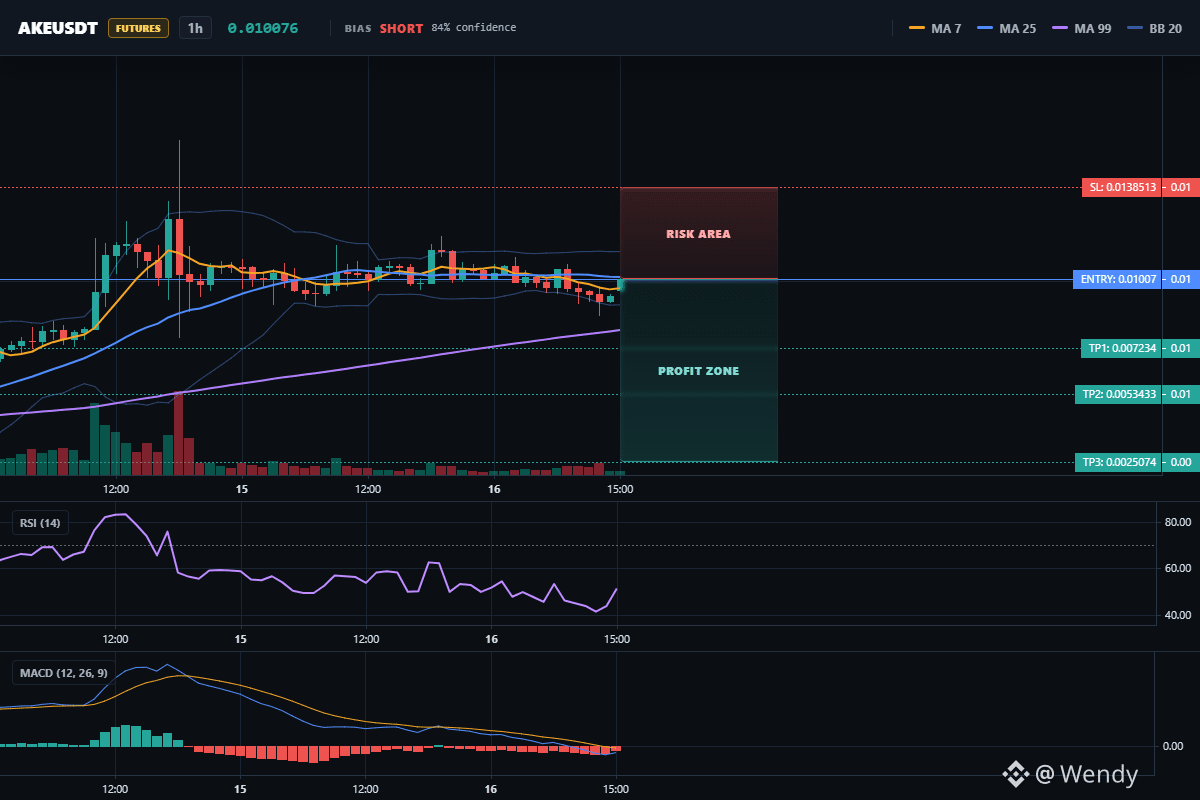Click the SL: 0.0138513 price tag
The image size is (1200, 800).
[1122, 187]
